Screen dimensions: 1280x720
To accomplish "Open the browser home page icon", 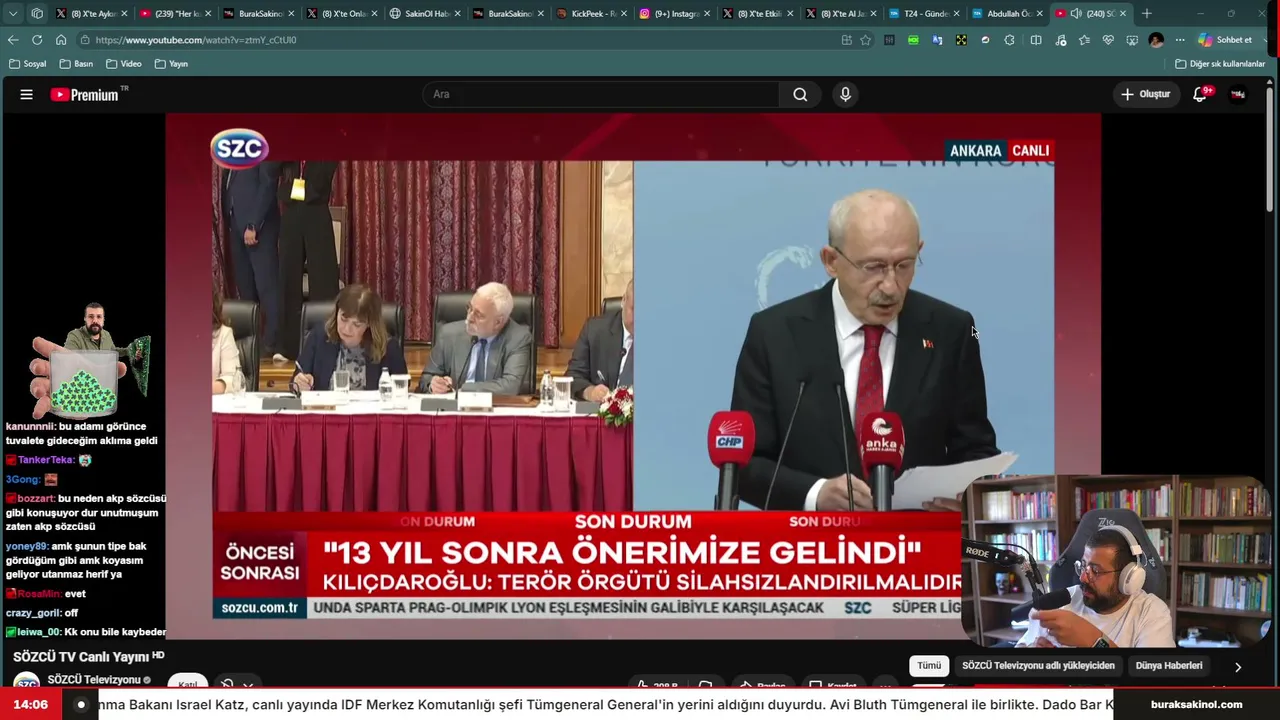I will pos(61,40).
